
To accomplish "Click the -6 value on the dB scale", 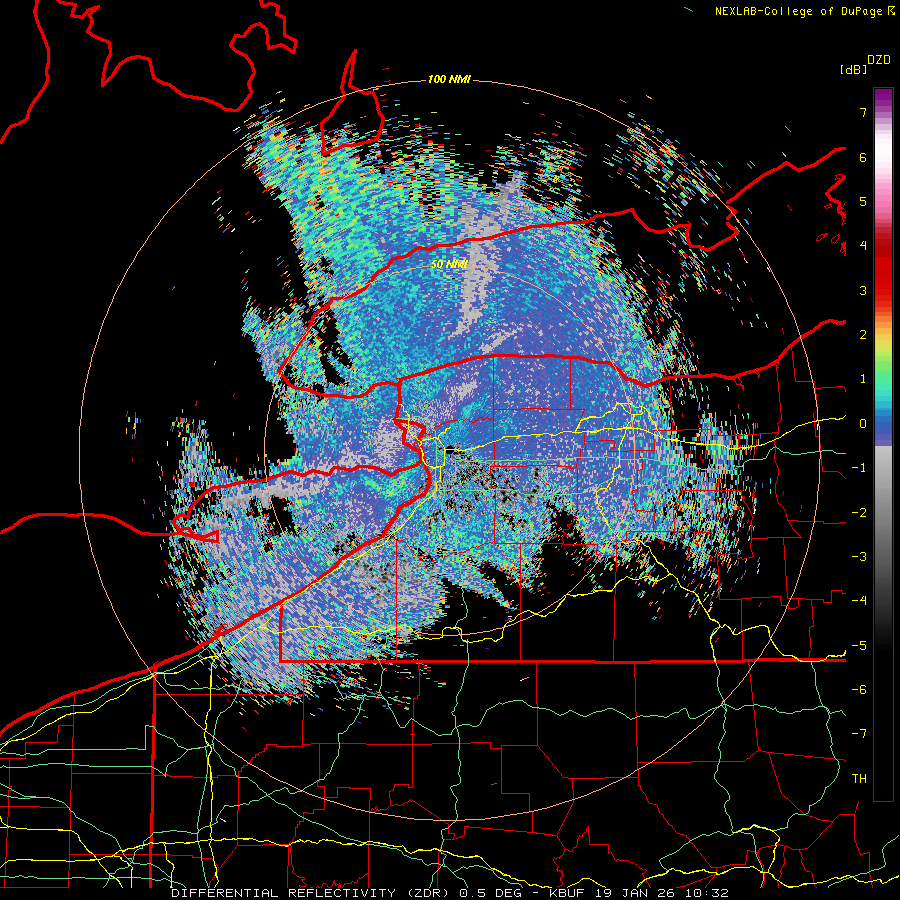I will [x=859, y=690].
